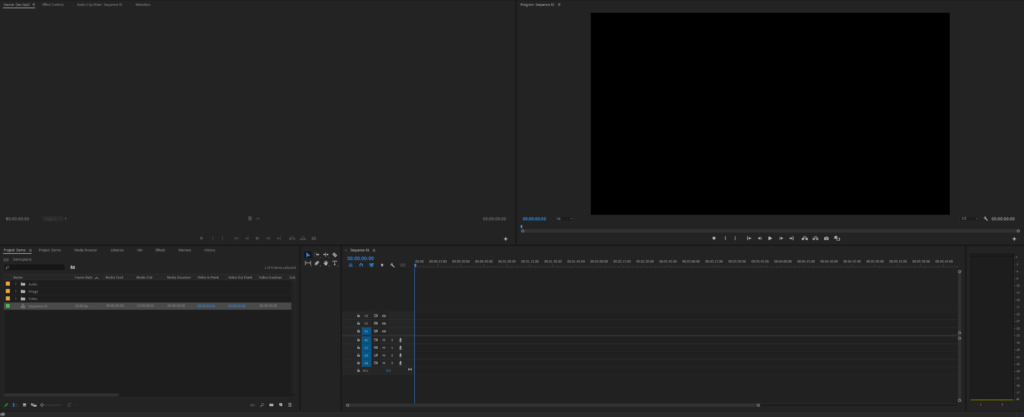1024x417 pixels.
Task: Click Add Marker button in timeline header
Action: click(x=382, y=265)
